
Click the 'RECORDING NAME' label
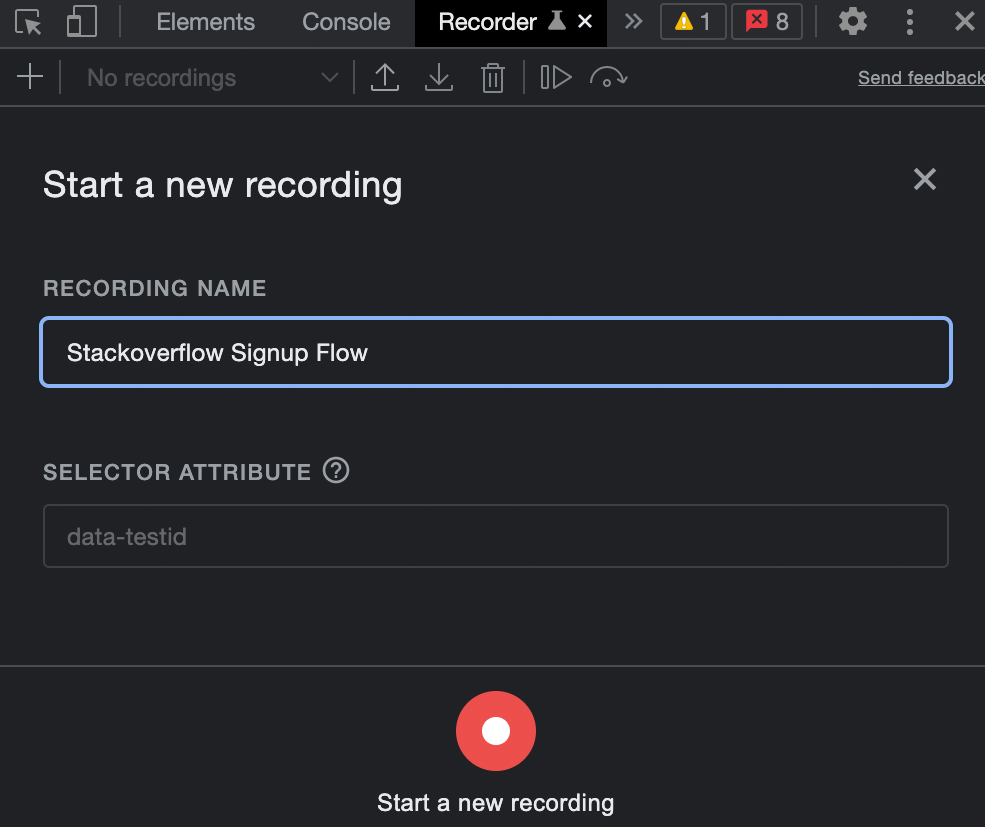click(155, 288)
